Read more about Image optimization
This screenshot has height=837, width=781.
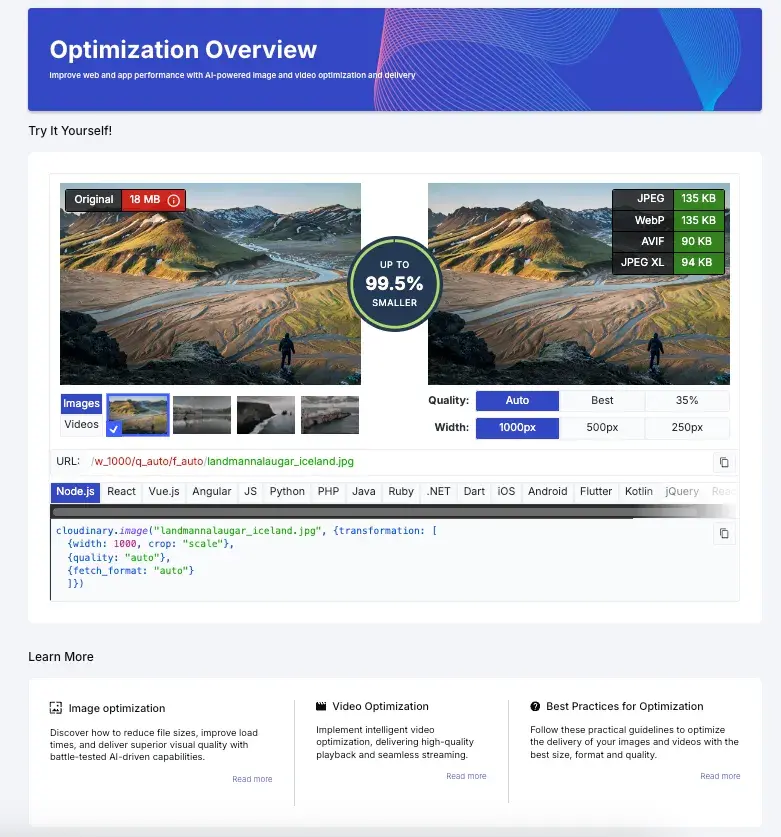[252, 779]
